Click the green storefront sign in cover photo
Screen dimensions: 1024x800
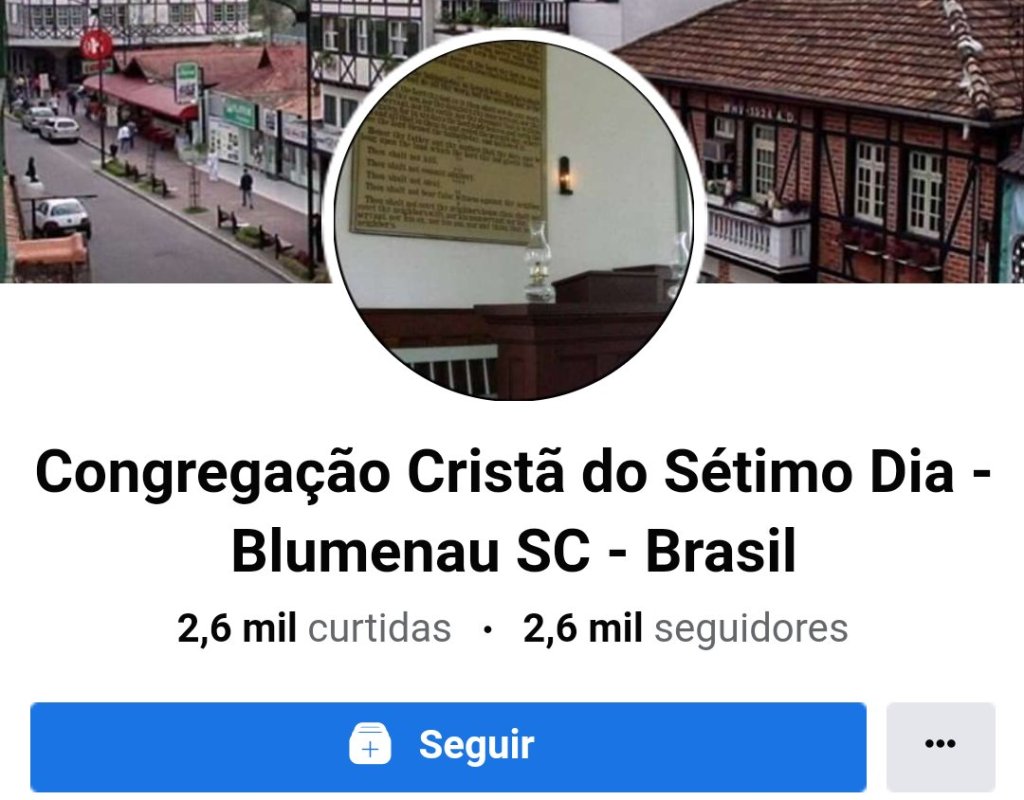click(x=239, y=113)
